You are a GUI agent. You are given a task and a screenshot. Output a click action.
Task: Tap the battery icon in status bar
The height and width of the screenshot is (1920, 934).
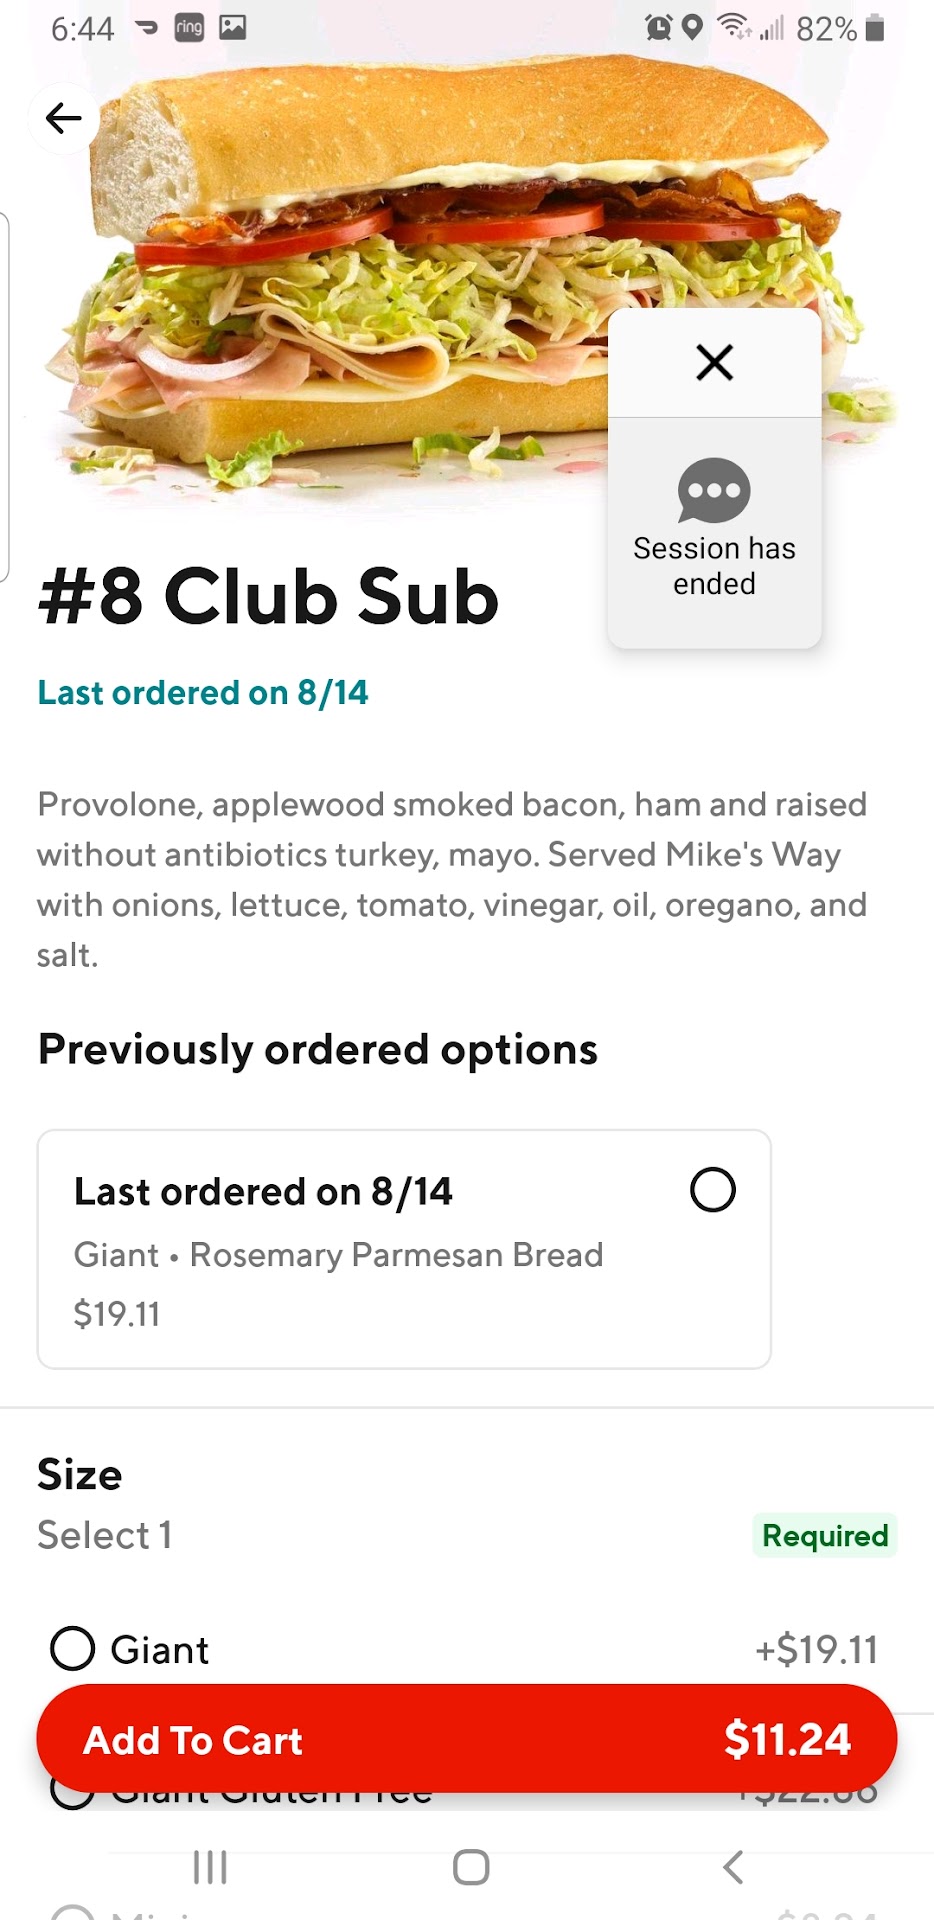pyautogui.click(x=875, y=28)
